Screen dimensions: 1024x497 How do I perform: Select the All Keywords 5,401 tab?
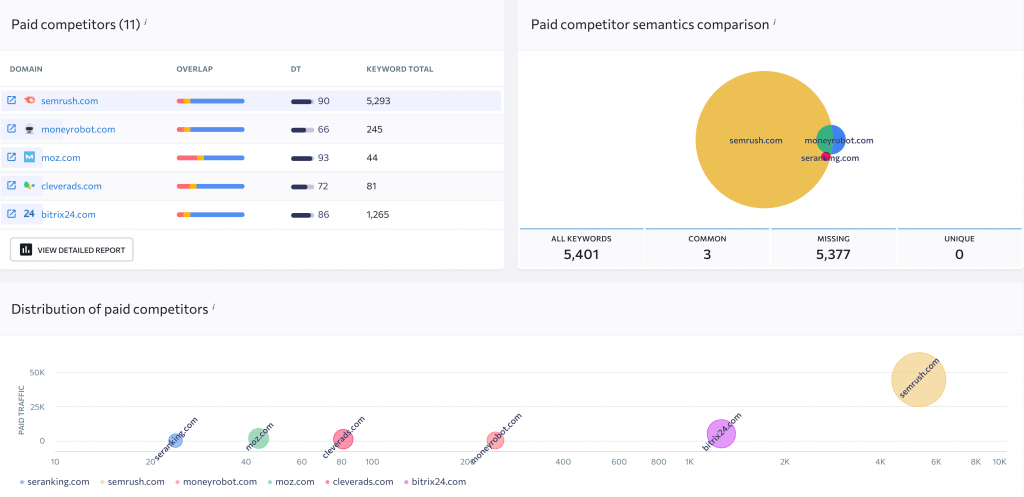581,248
